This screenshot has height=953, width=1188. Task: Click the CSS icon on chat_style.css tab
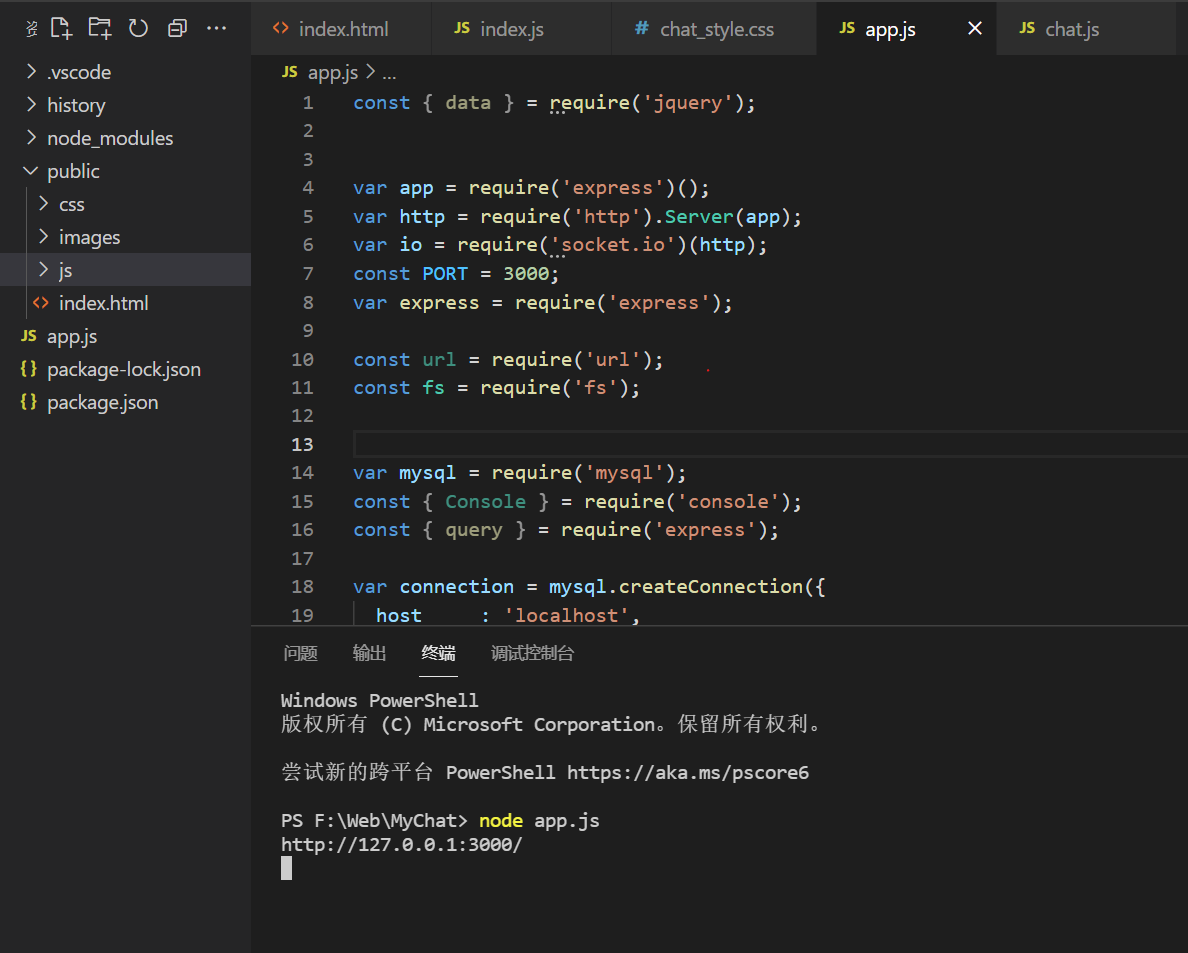641,29
